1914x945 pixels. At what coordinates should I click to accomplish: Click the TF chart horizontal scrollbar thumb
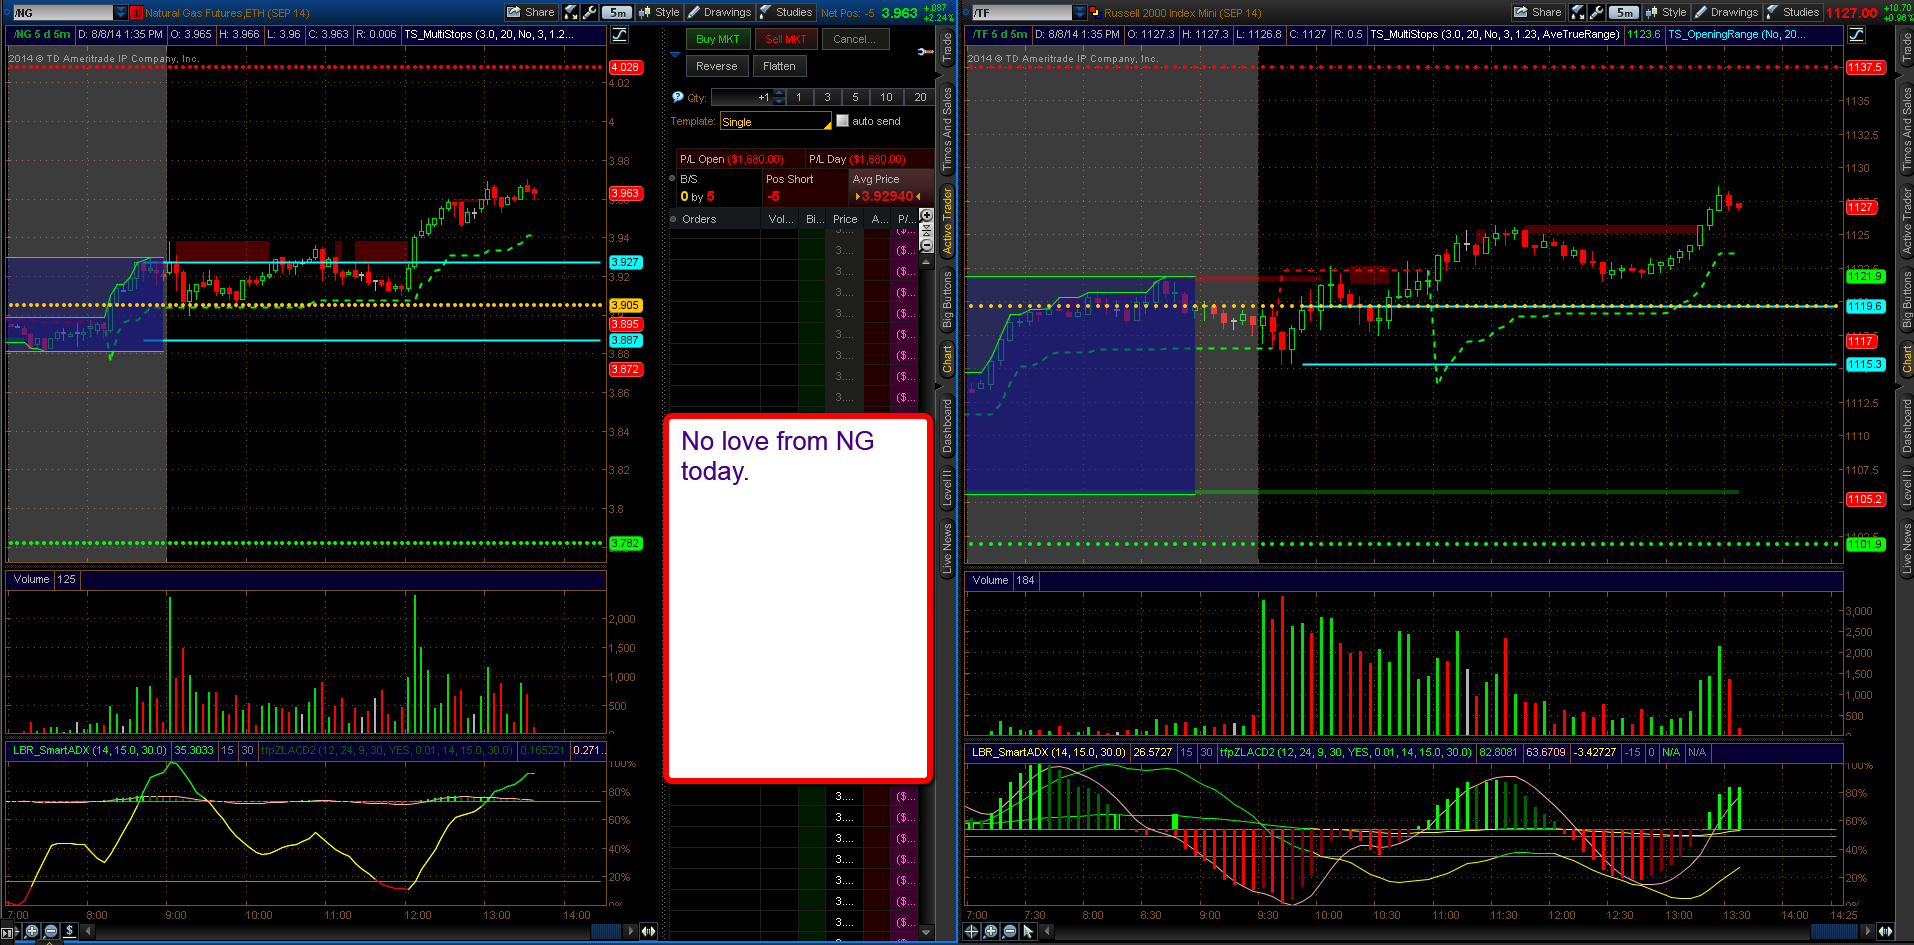pos(1835,931)
